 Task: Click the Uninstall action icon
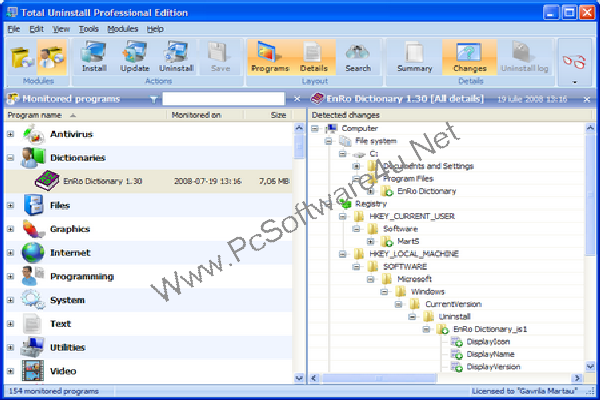176,57
